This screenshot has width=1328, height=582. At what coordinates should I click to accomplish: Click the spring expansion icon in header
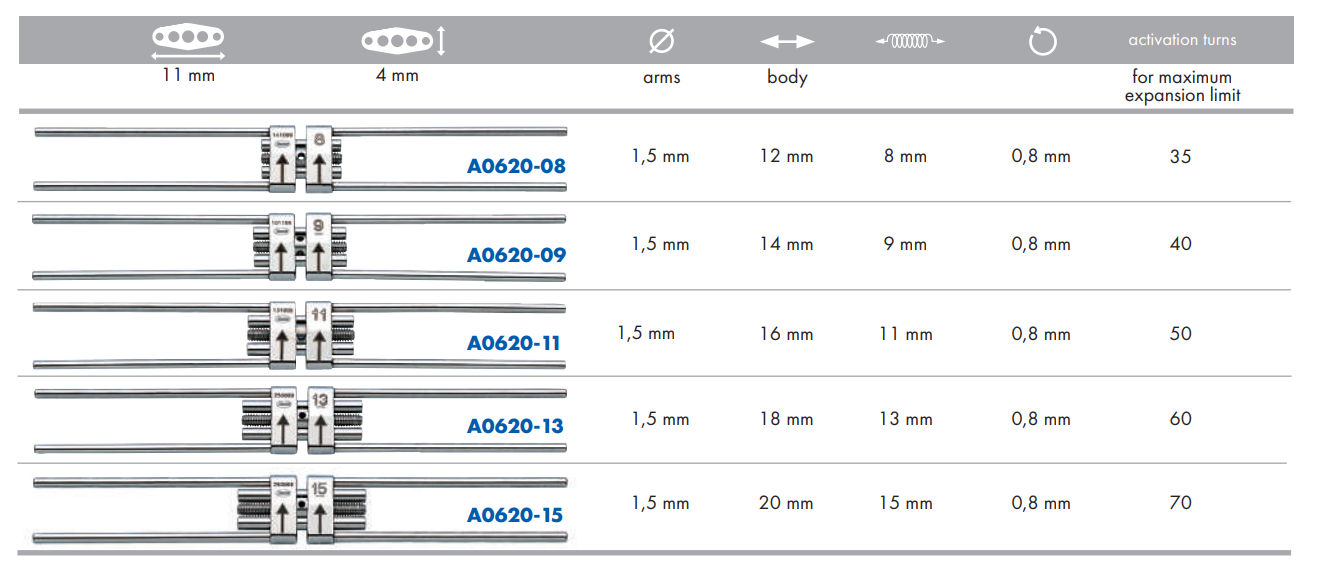tap(910, 41)
